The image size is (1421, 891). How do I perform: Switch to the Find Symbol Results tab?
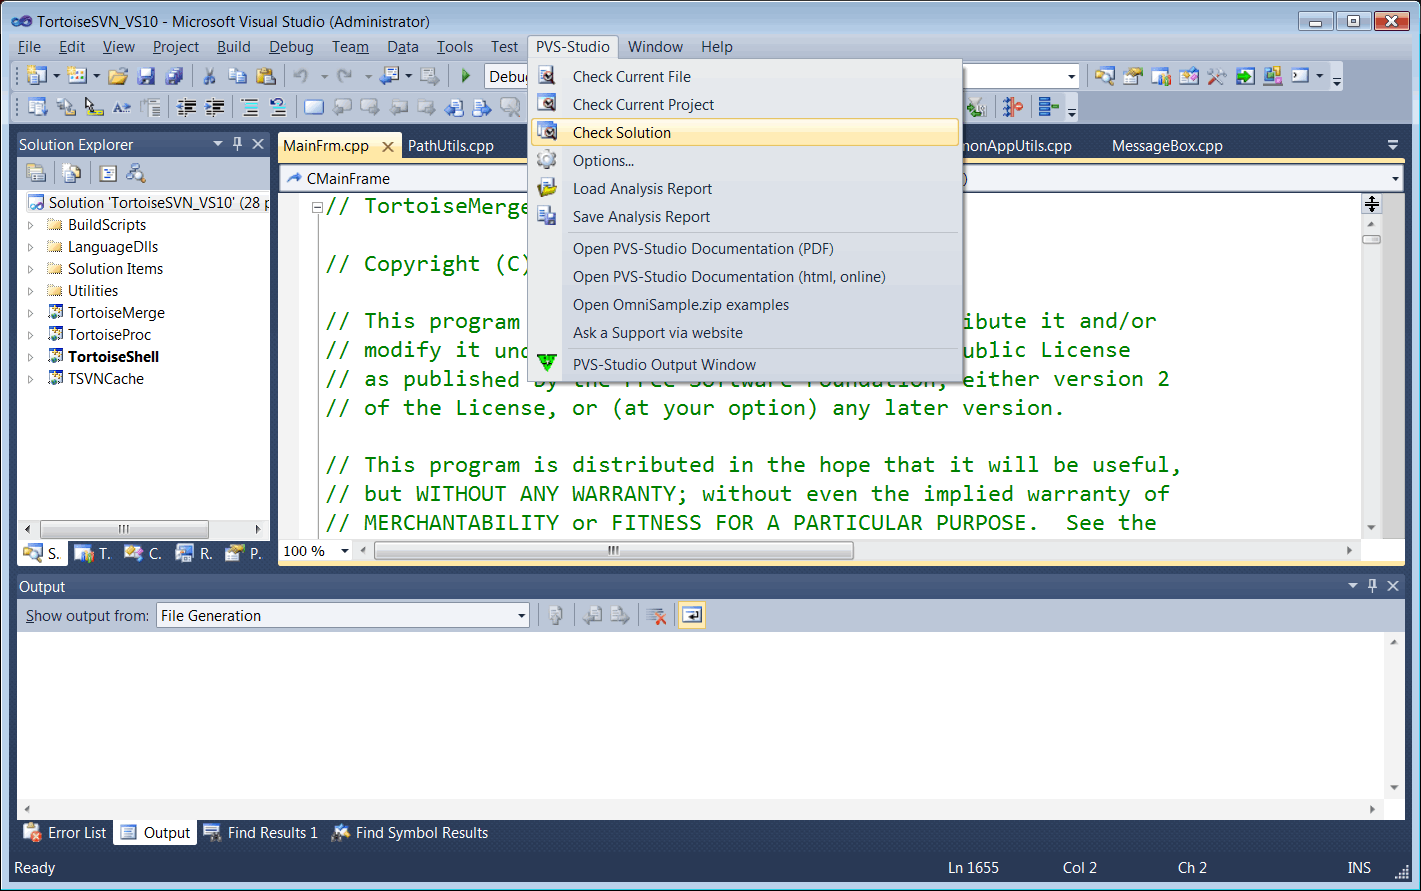coord(410,833)
